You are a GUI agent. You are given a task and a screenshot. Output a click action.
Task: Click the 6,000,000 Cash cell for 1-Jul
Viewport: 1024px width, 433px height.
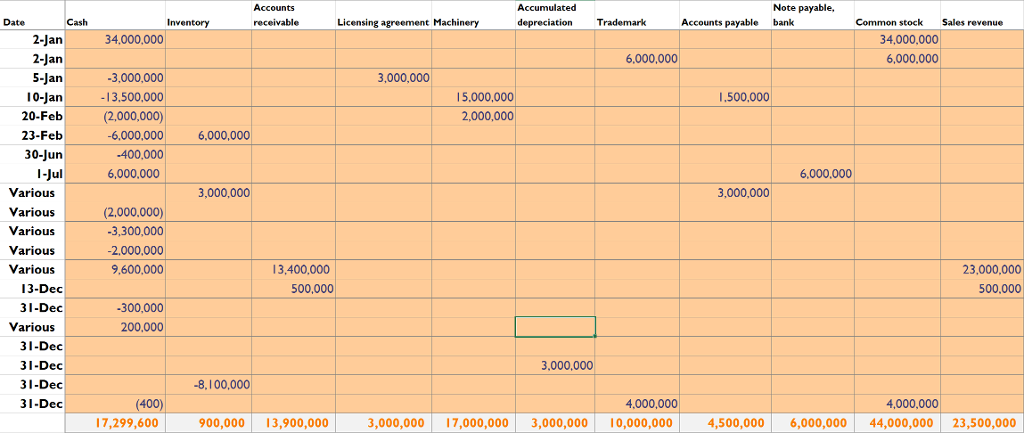pos(116,174)
